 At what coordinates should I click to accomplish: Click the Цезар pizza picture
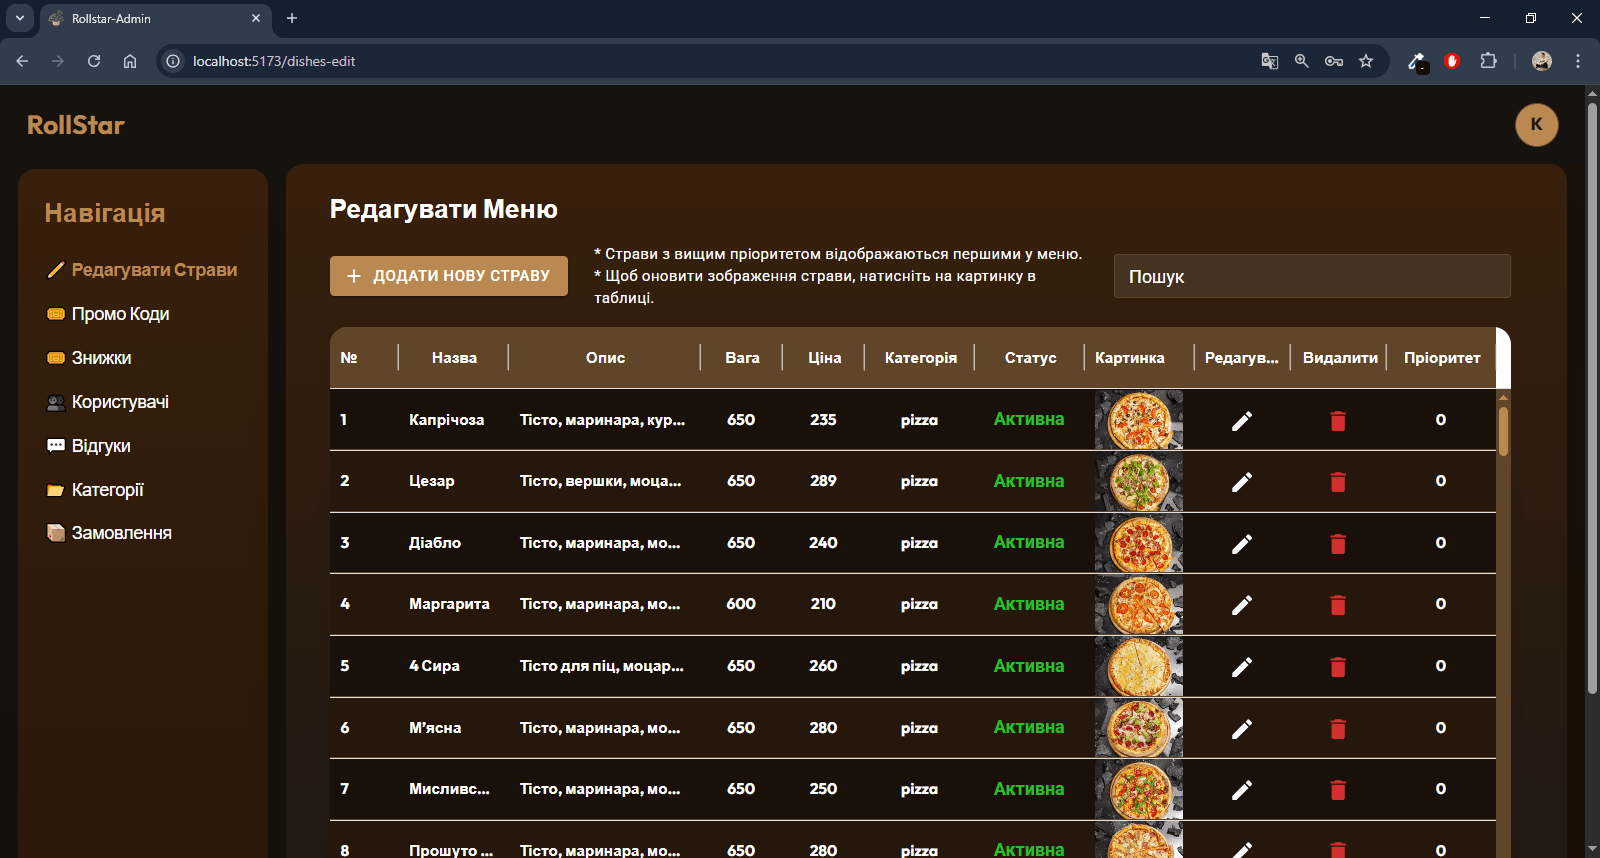point(1139,481)
